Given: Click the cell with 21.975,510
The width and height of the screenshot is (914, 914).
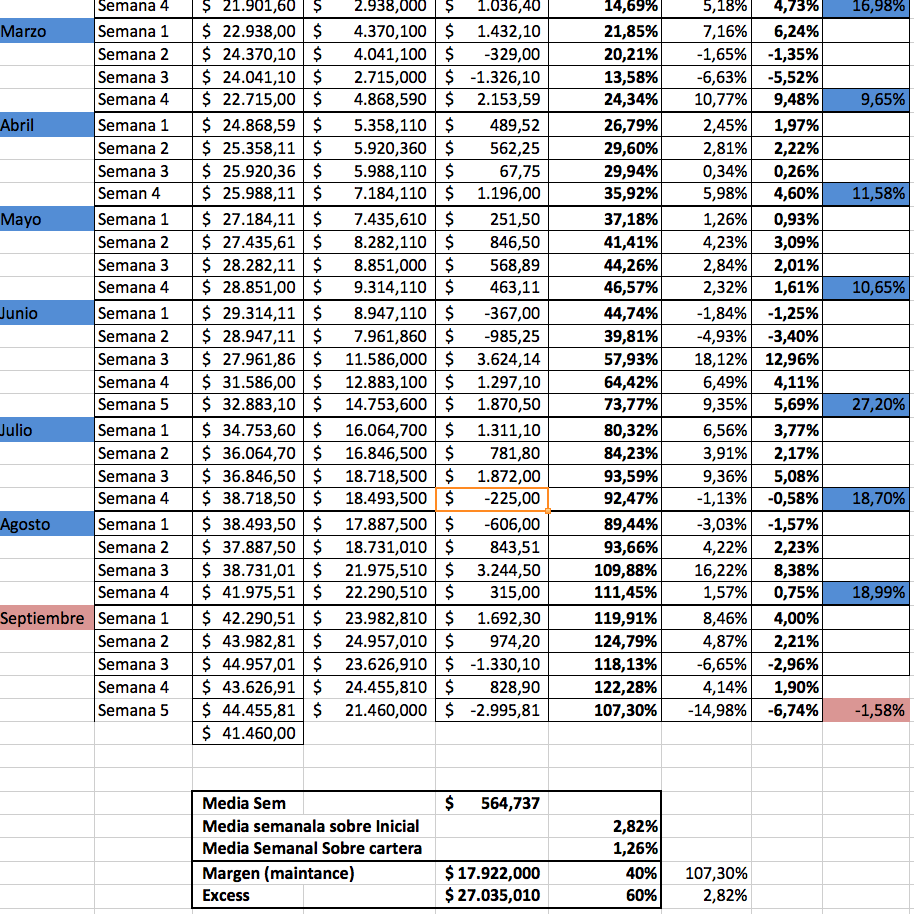Looking at the screenshot, I should 370,570.
